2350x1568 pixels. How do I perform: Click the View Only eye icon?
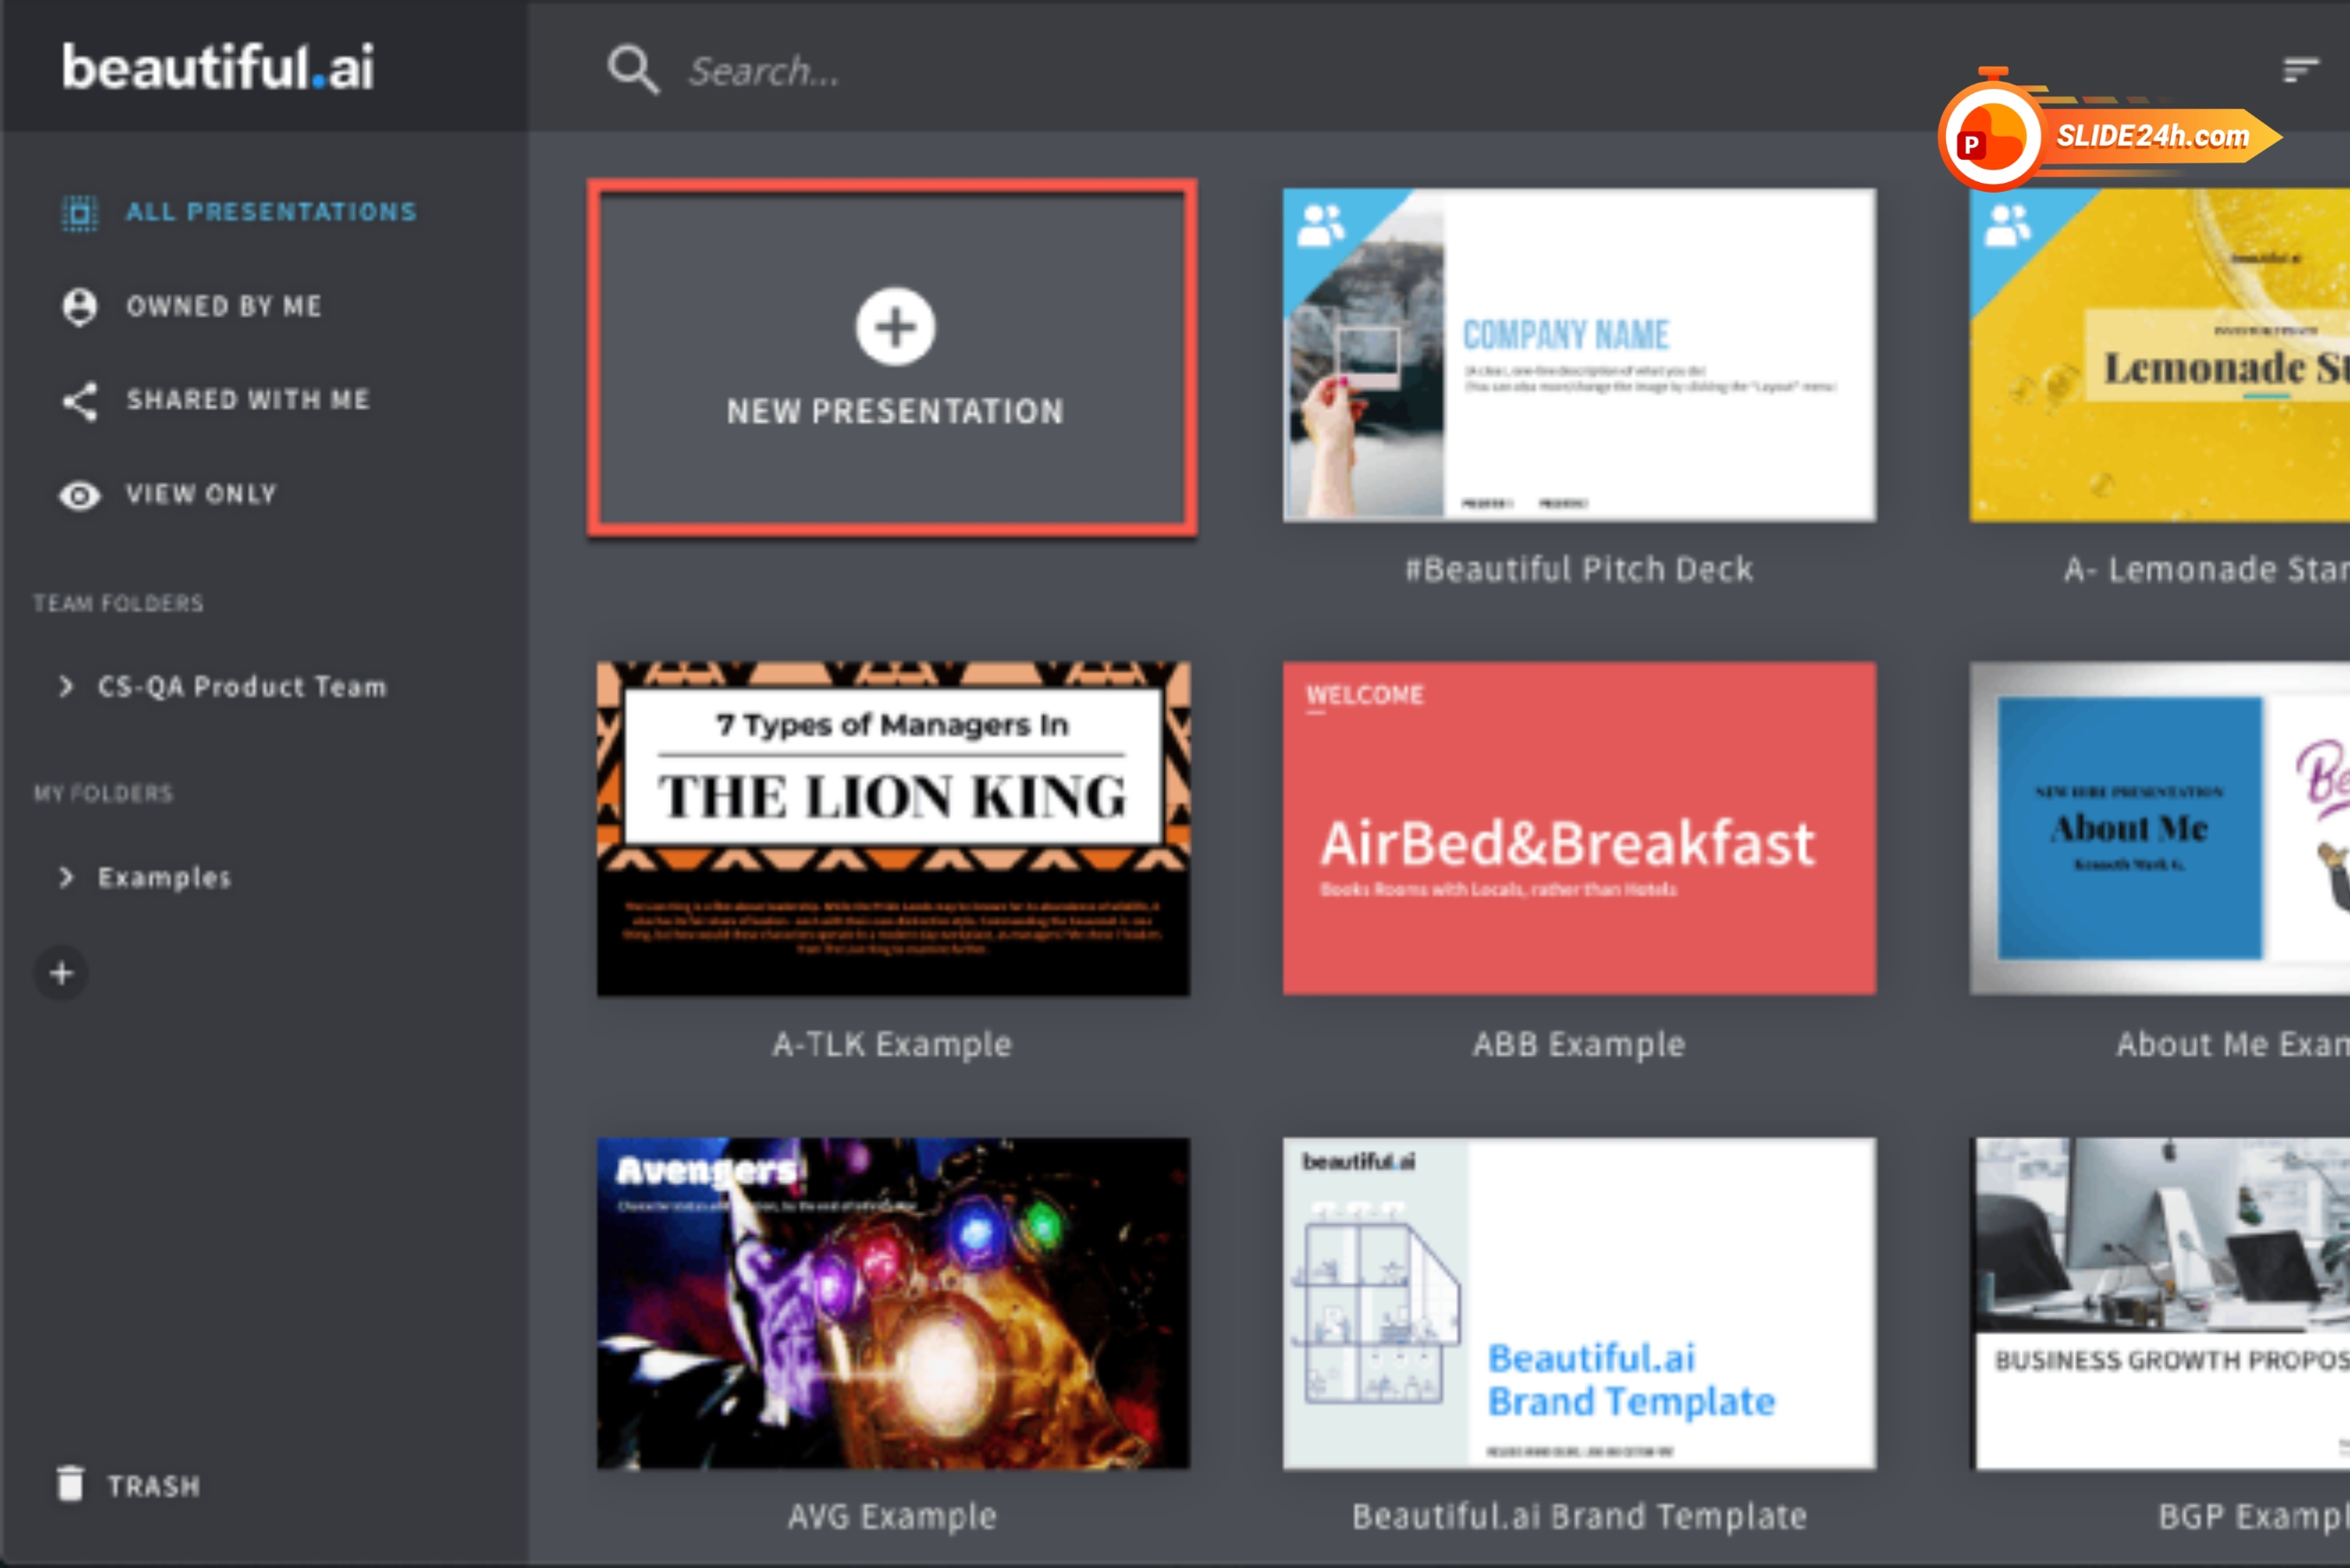tap(80, 495)
